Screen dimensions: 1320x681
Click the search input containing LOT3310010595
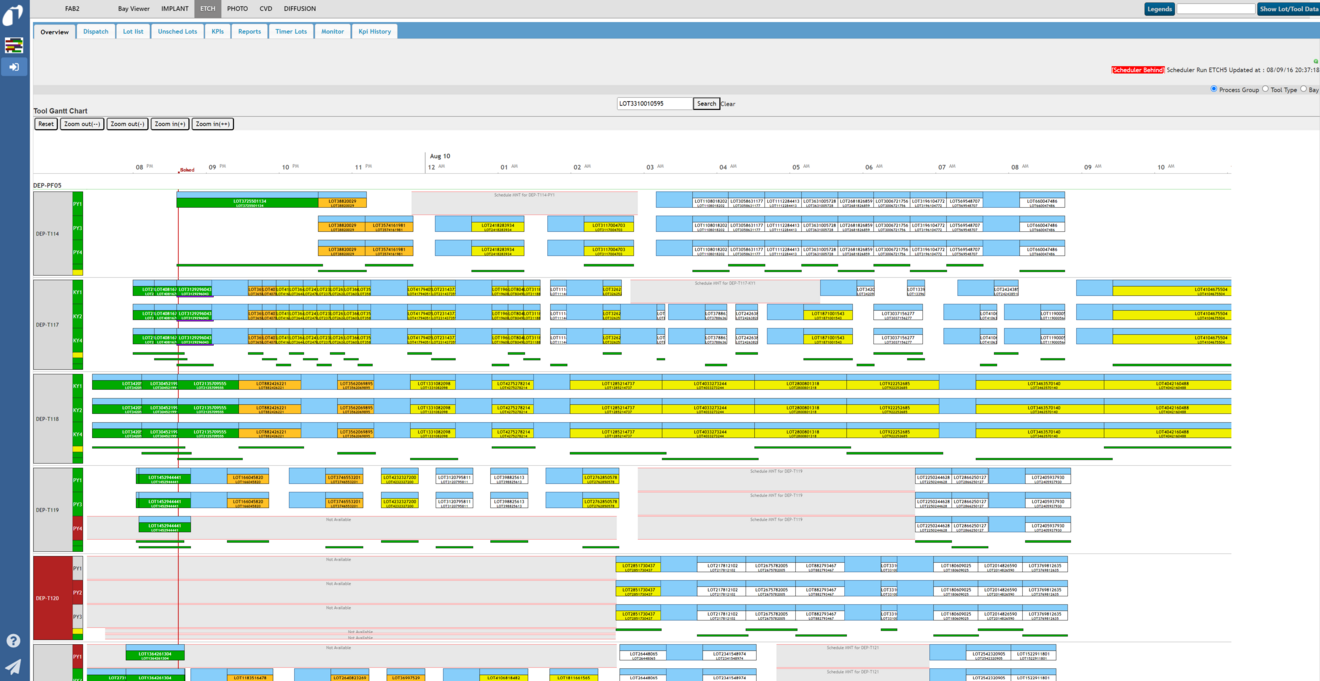point(653,103)
